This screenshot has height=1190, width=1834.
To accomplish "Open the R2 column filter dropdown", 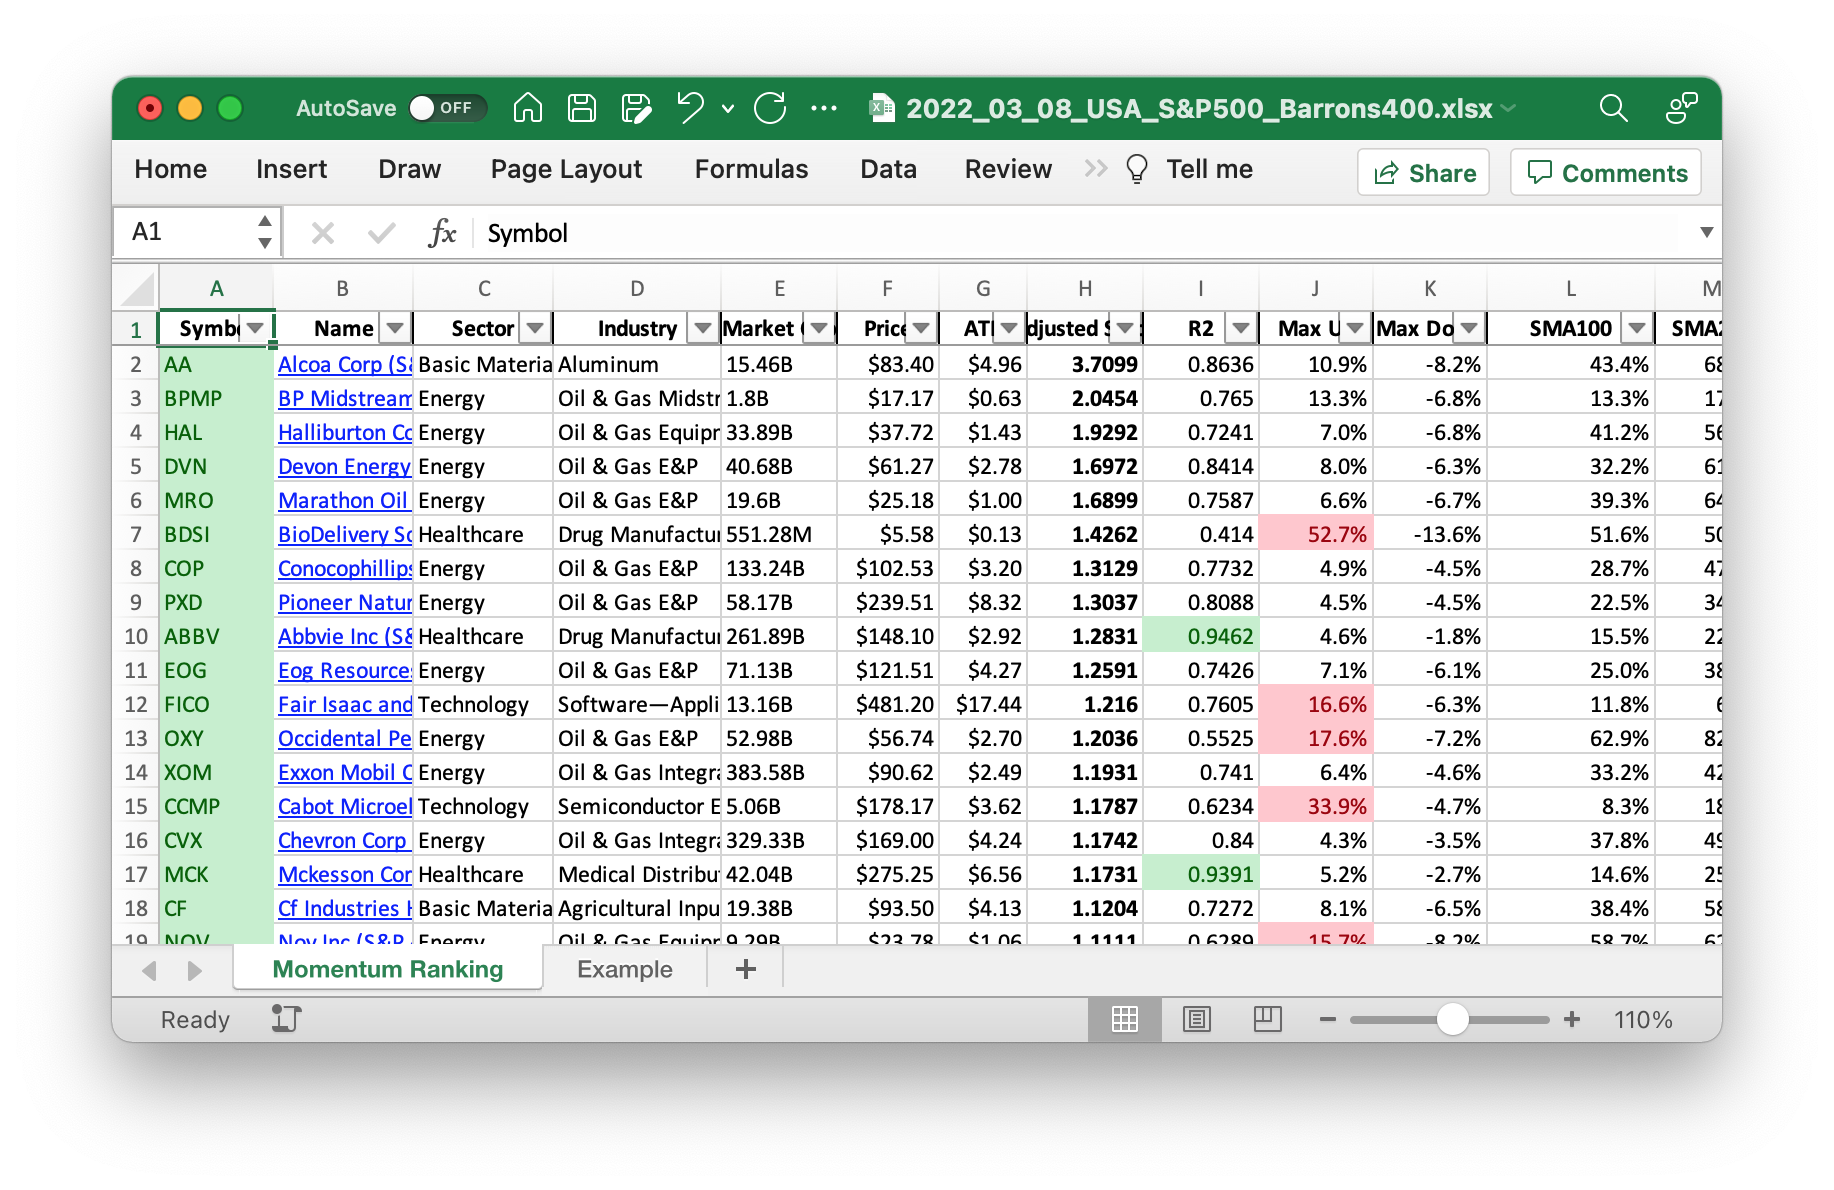I will (1241, 328).
